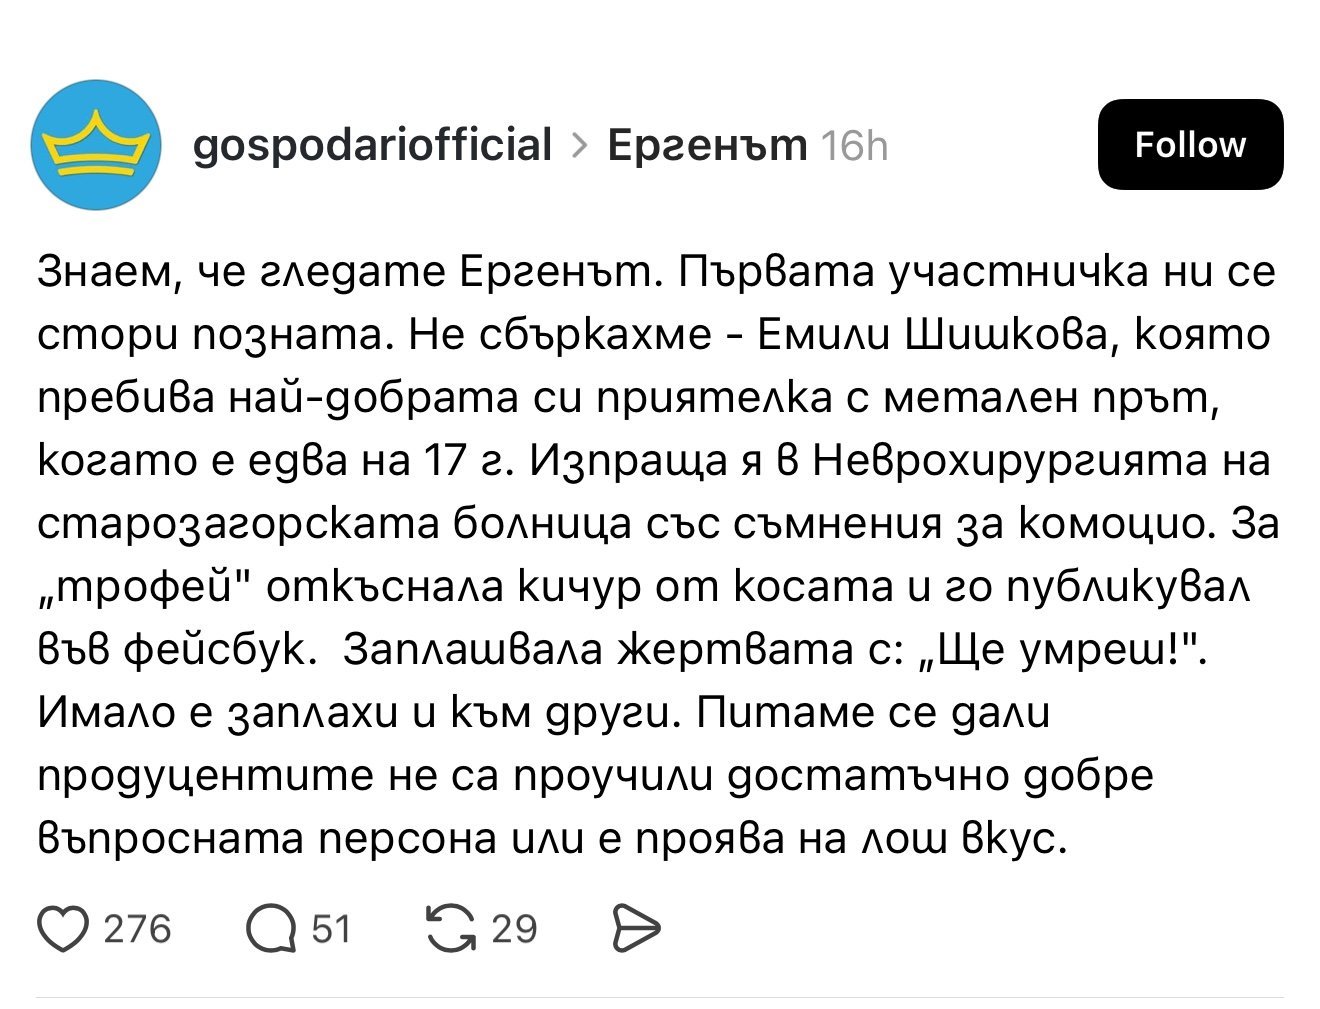Share the post with the paper plane icon

[x=635, y=929]
